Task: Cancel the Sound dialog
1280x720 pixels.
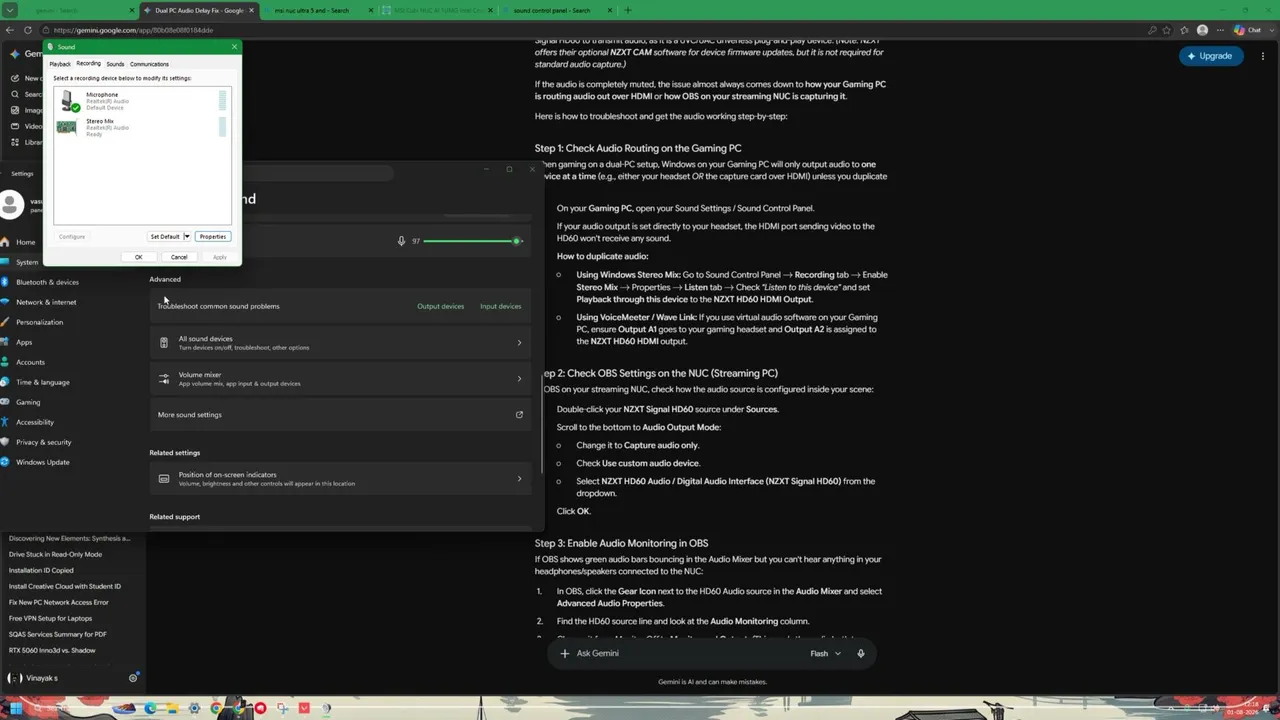Action: 179,257
